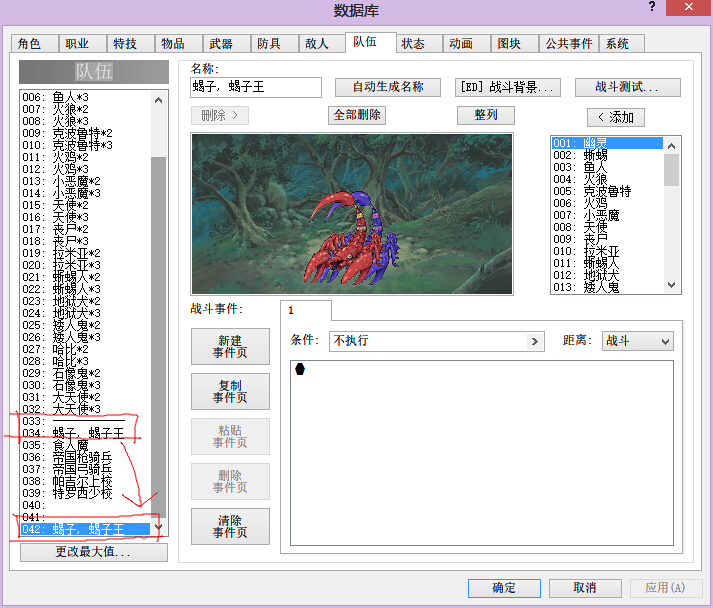Select troop 034: 蝎子，蝎子王
The width and height of the screenshot is (713, 608).
pyautogui.click(x=85, y=433)
